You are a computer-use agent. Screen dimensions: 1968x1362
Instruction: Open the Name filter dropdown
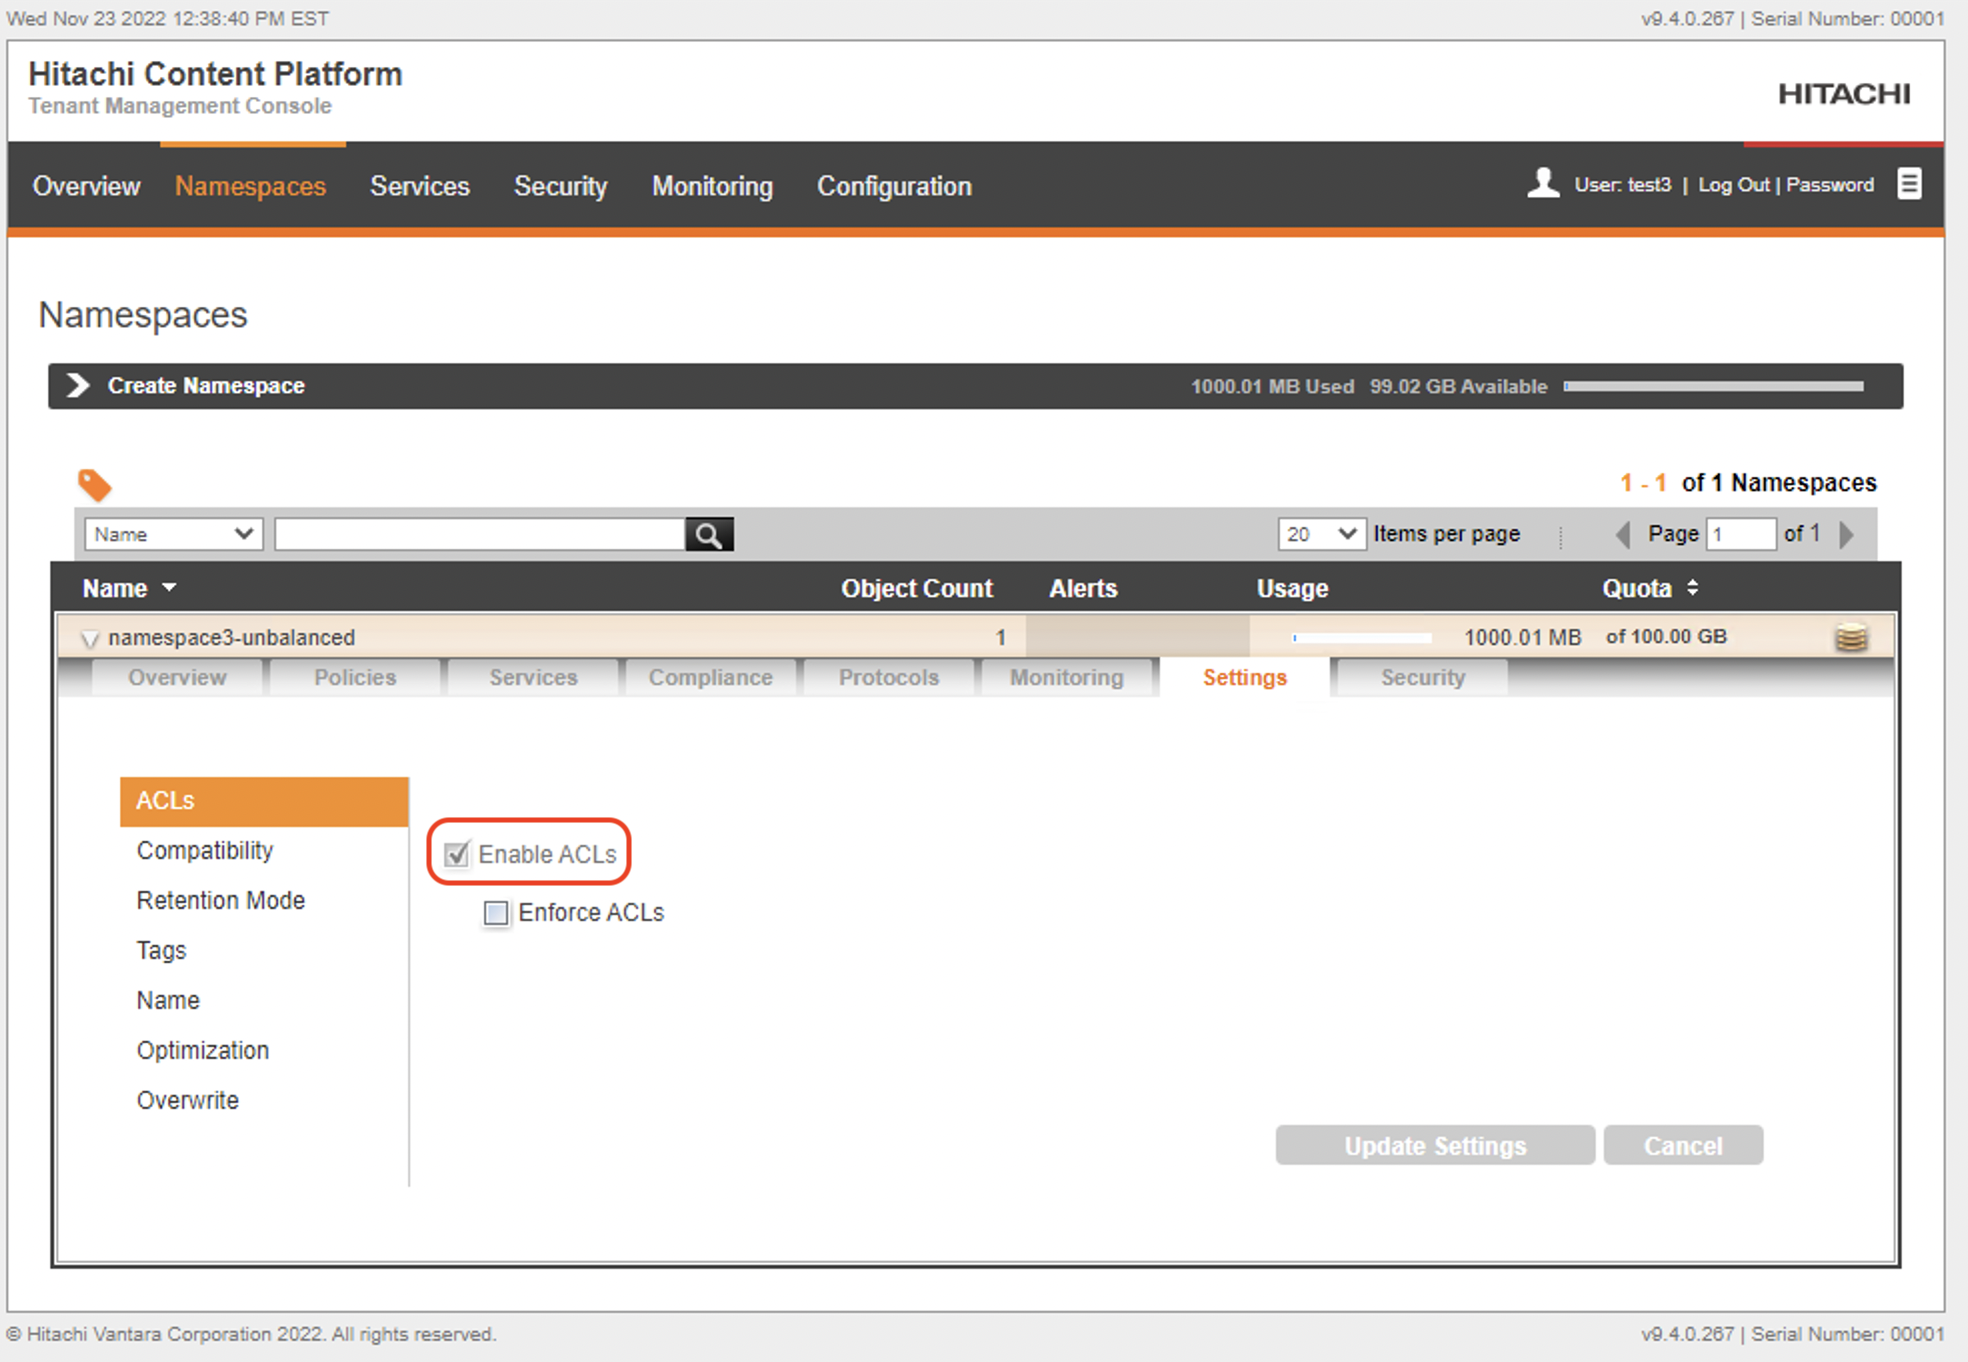pos(174,534)
